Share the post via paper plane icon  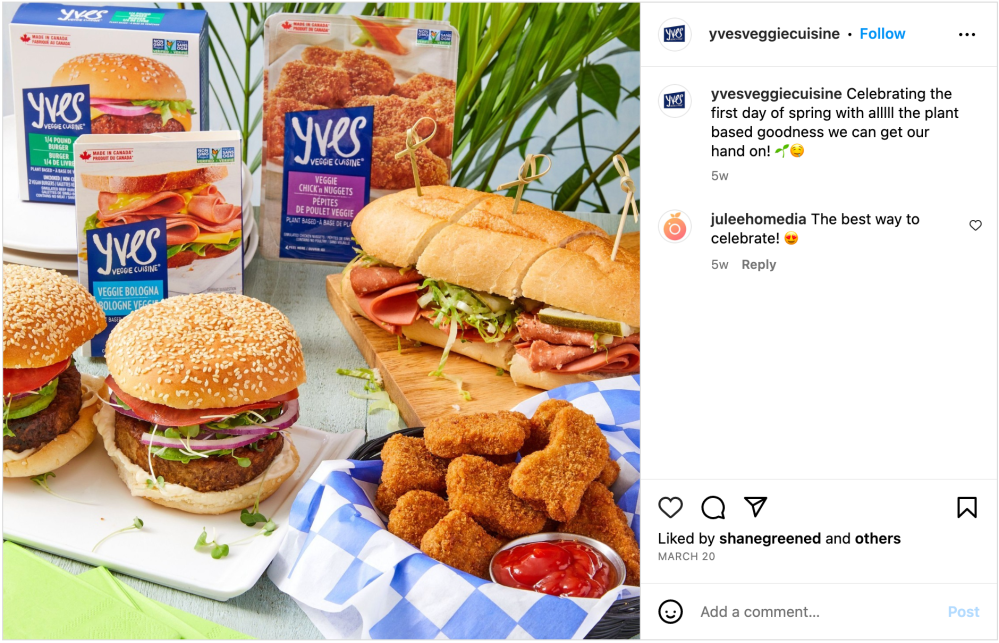pos(756,507)
